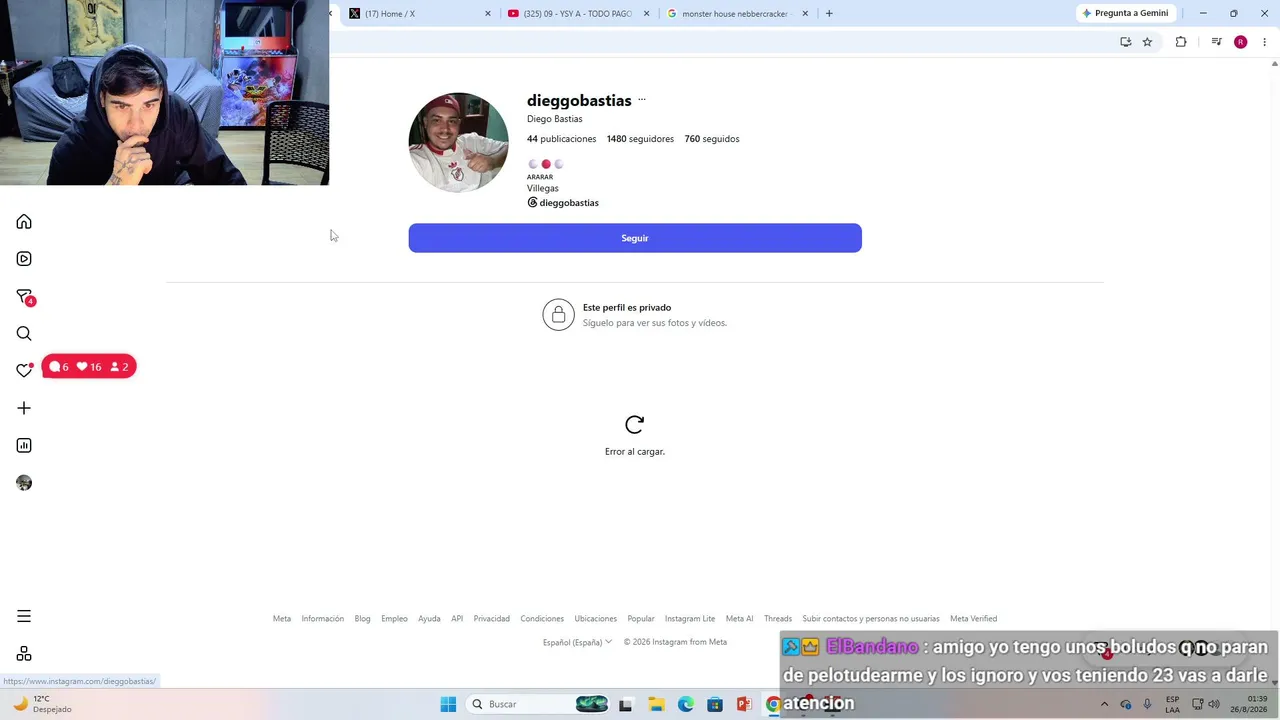Open the Empleo footer link
1280x720 pixels.
pyautogui.click(x=394, y=619)
